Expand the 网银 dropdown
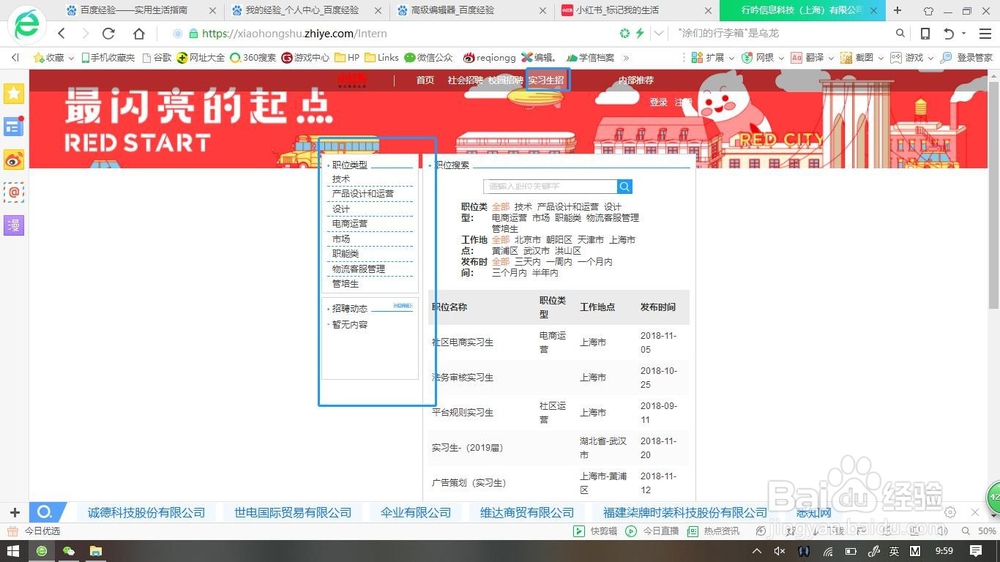Screen dimensions: 1000x562 coord(781,58)
